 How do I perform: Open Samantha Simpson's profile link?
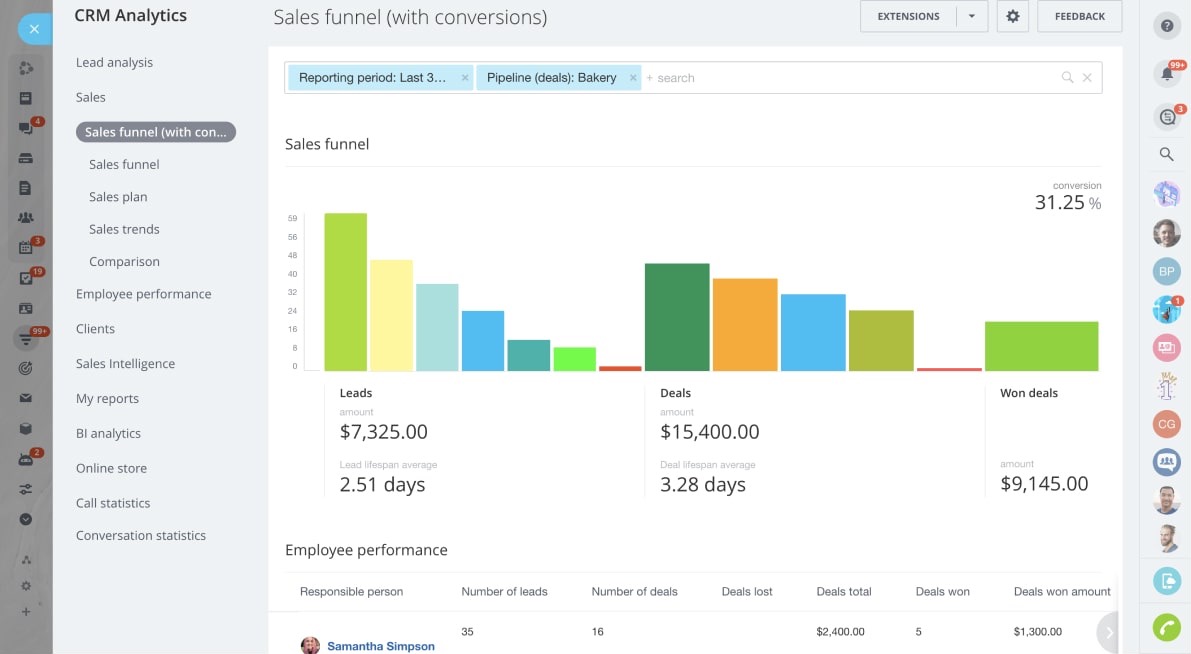pos(380,646)
